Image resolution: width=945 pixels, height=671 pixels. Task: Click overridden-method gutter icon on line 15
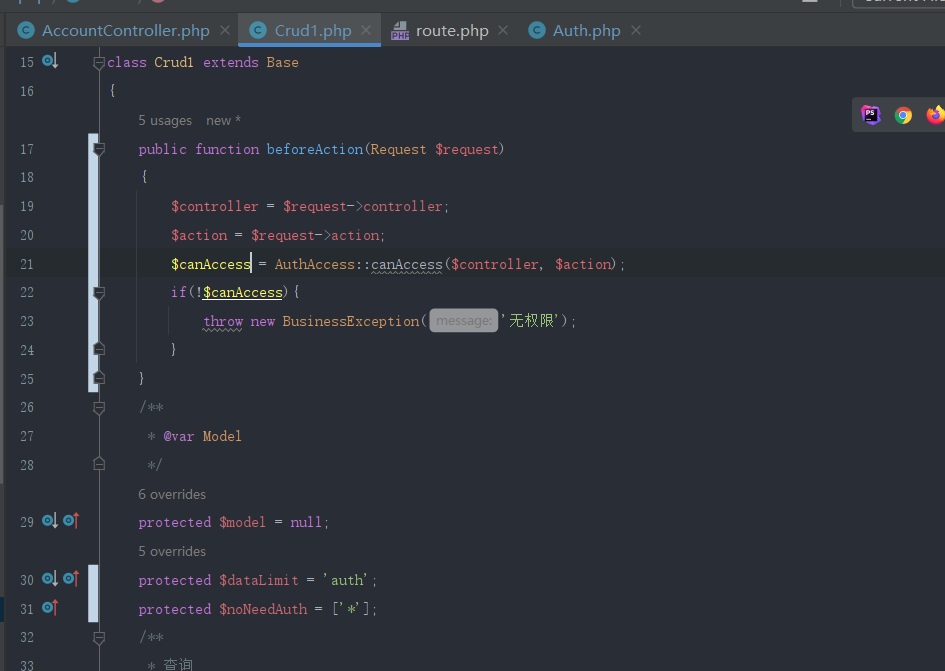[x=50, y=61]
